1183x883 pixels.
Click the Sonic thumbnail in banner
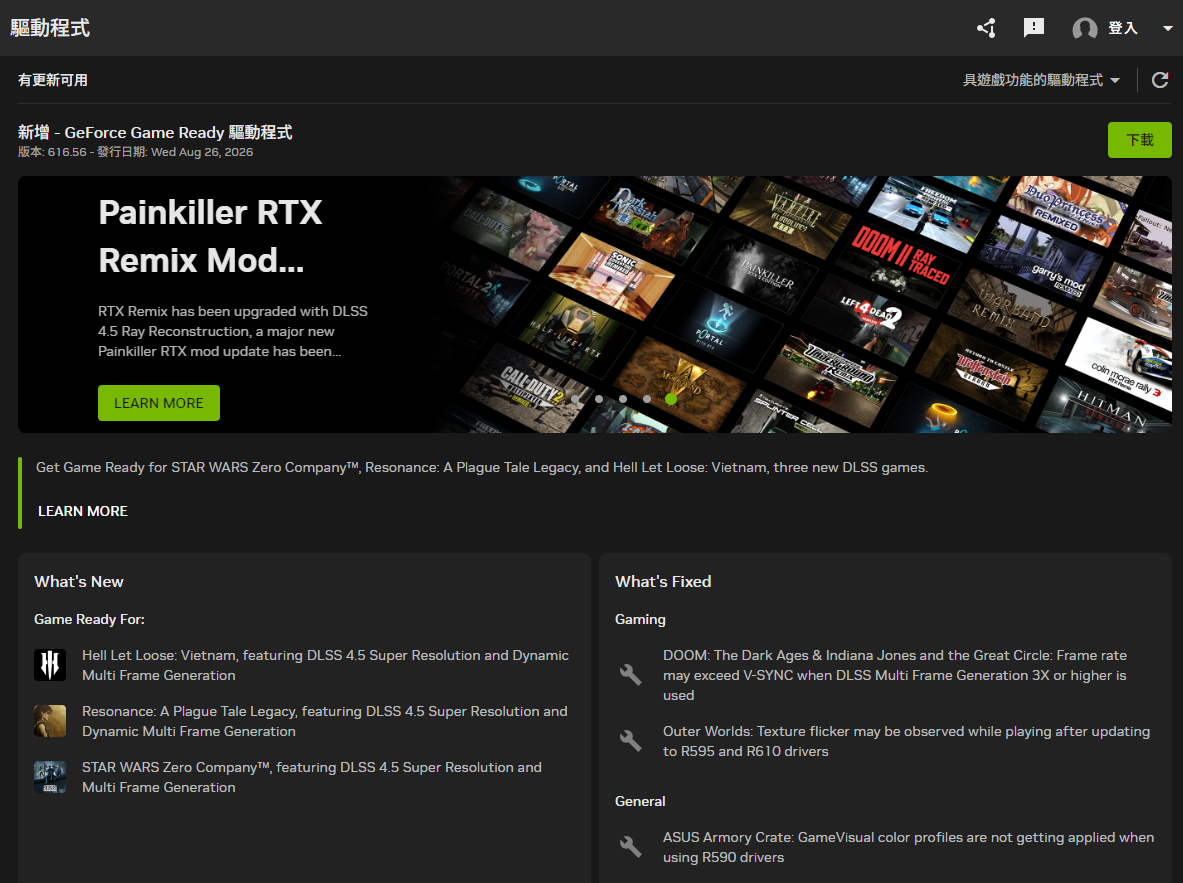click(611, 274)
